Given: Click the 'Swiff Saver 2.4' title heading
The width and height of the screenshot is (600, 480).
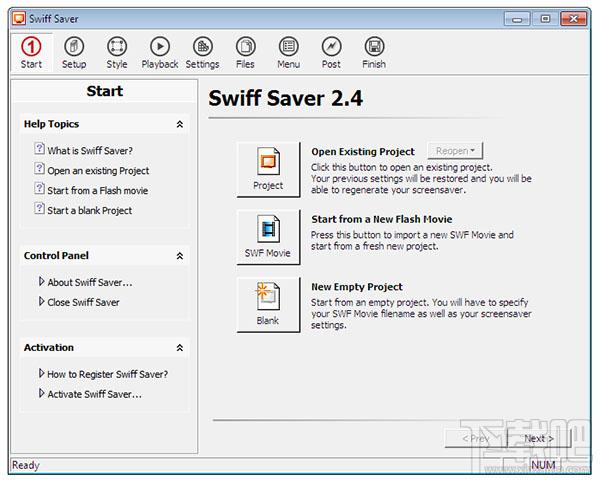Looking at the screenshot, I should (x=285, y=98).
